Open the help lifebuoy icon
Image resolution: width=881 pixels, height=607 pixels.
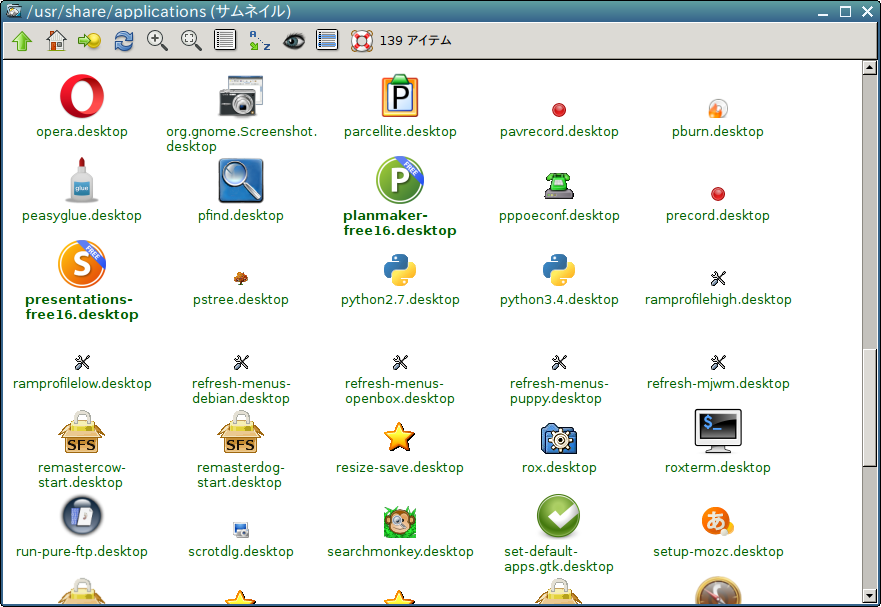click(x=362, y=40)
